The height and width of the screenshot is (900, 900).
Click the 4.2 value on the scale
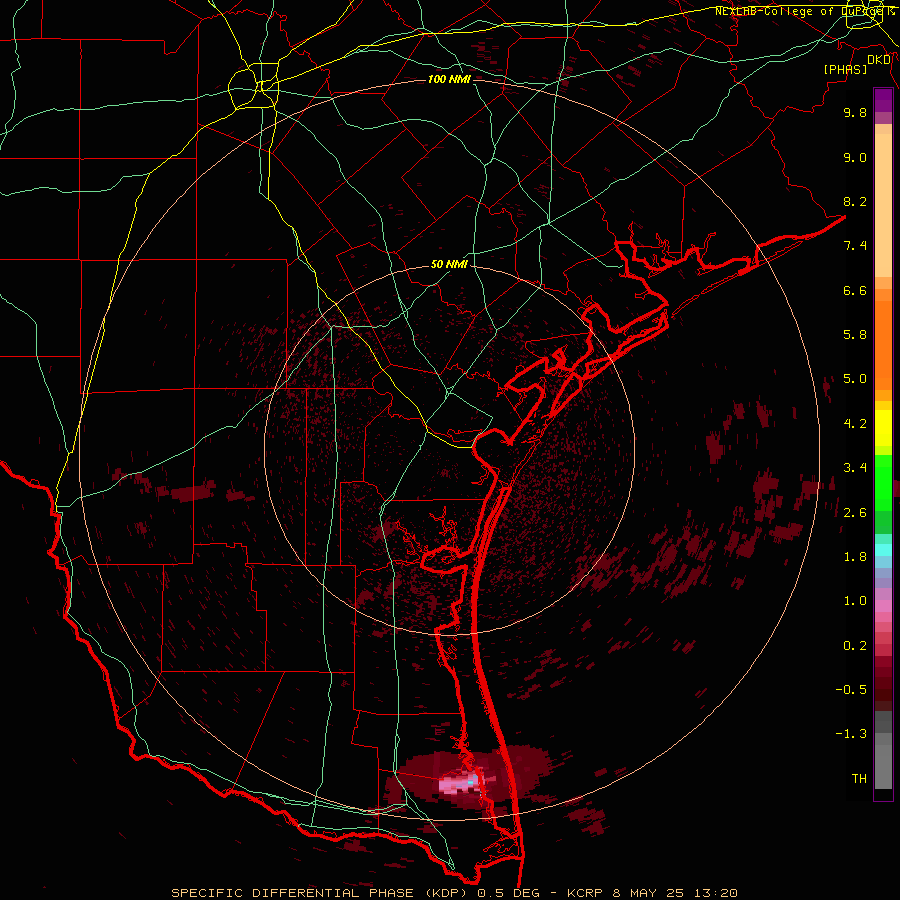[x=855, y=424]
